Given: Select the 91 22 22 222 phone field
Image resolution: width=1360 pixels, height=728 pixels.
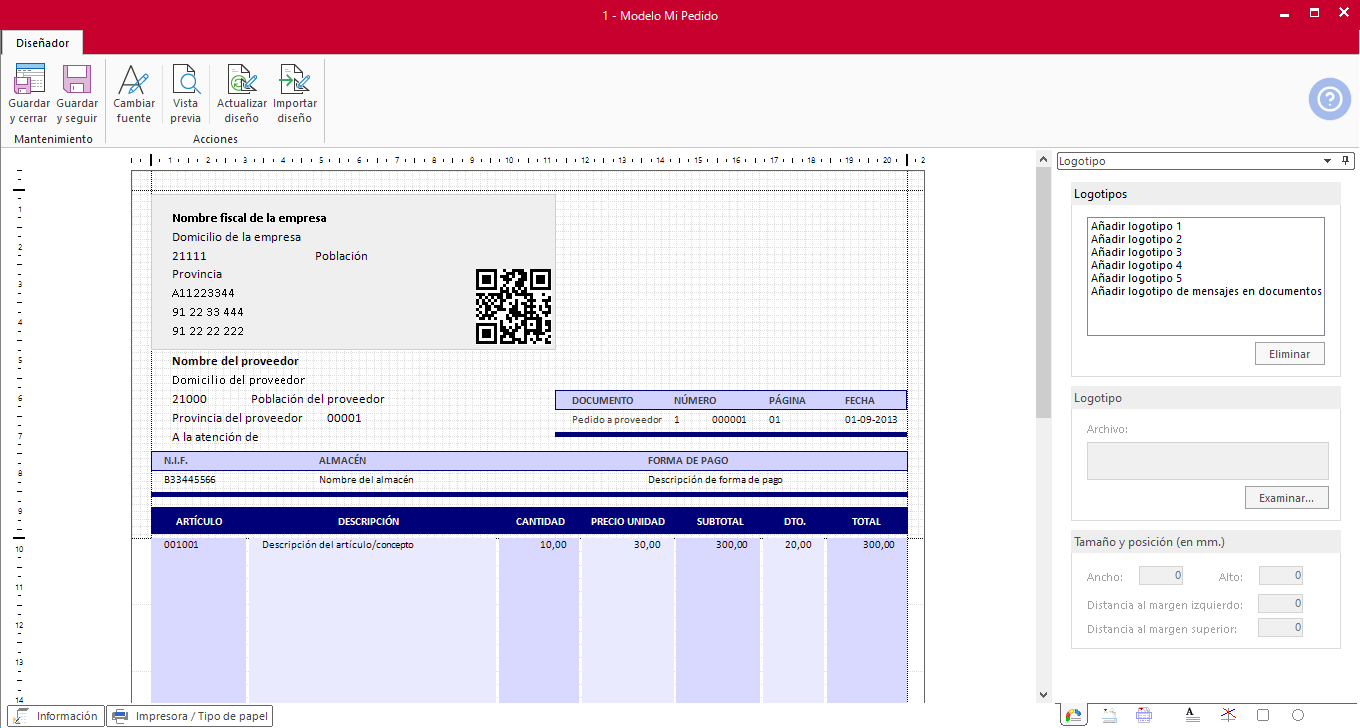Looking at the screenshot, I should (x=208, y=331).
